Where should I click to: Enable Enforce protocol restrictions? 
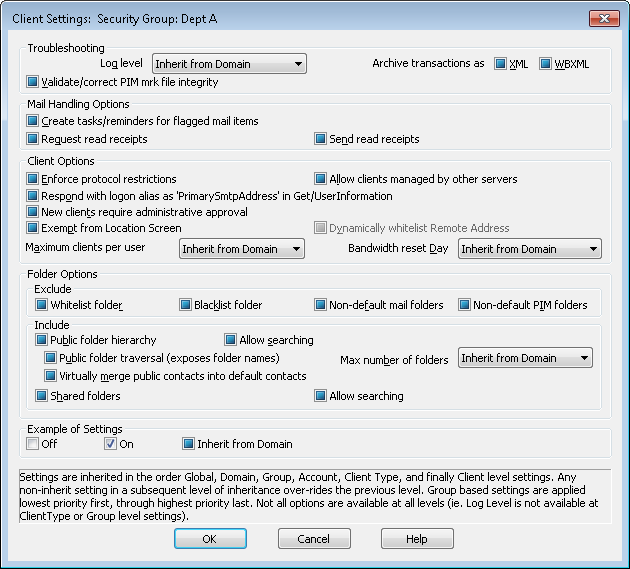[33, 179]
